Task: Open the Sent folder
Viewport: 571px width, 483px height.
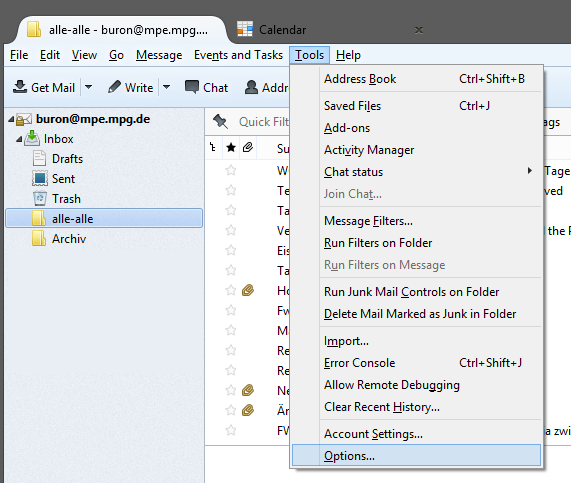Action: 63,179
